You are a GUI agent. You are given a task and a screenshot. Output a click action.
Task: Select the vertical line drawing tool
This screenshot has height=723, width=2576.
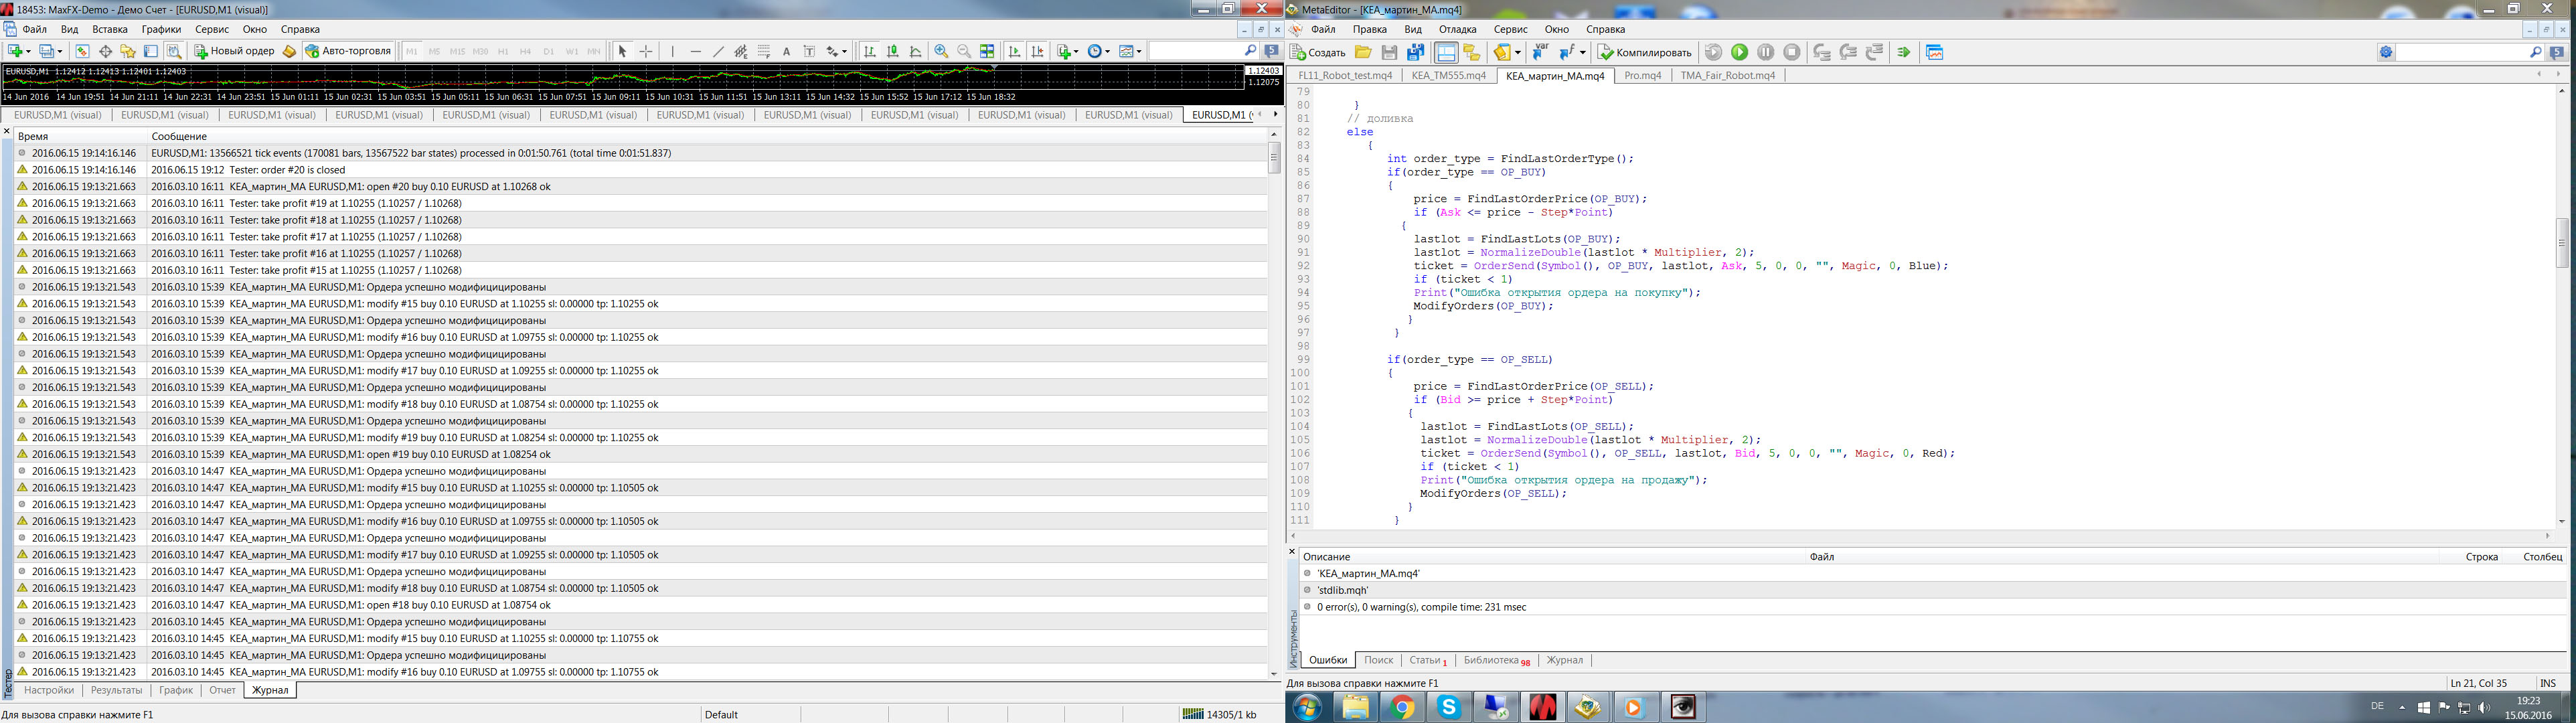click(x=673, y=51)
